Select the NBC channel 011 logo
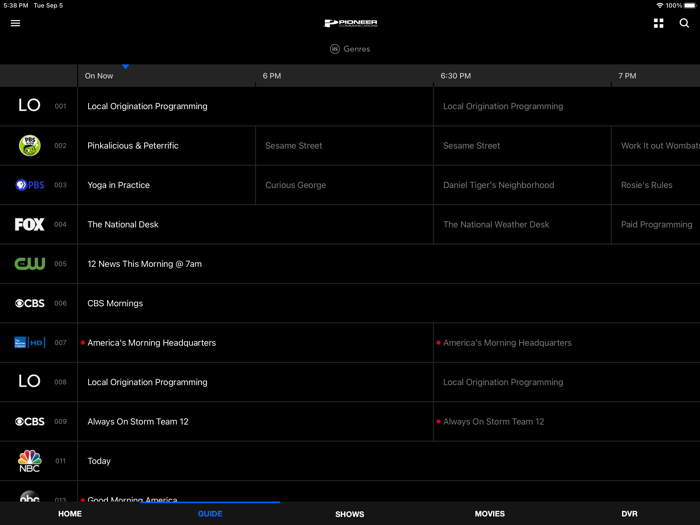Screen dimensions: 700x525 (x=29, y=461)
